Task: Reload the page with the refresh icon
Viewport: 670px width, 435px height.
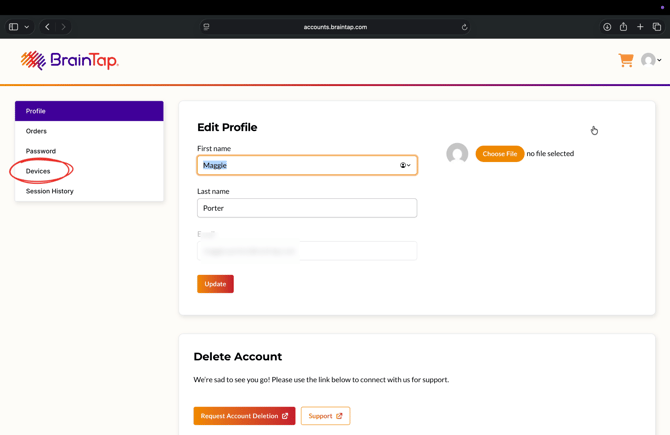Action: pos(464,27)
